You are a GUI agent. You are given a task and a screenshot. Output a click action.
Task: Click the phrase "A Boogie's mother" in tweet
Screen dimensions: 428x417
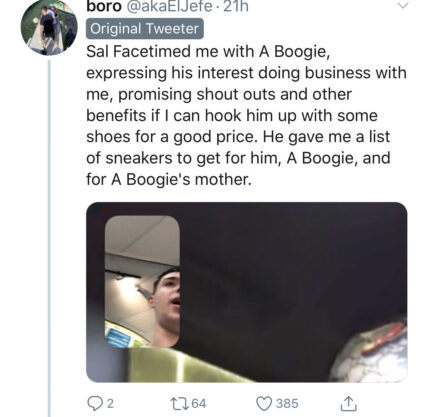(x=180, y=180)
